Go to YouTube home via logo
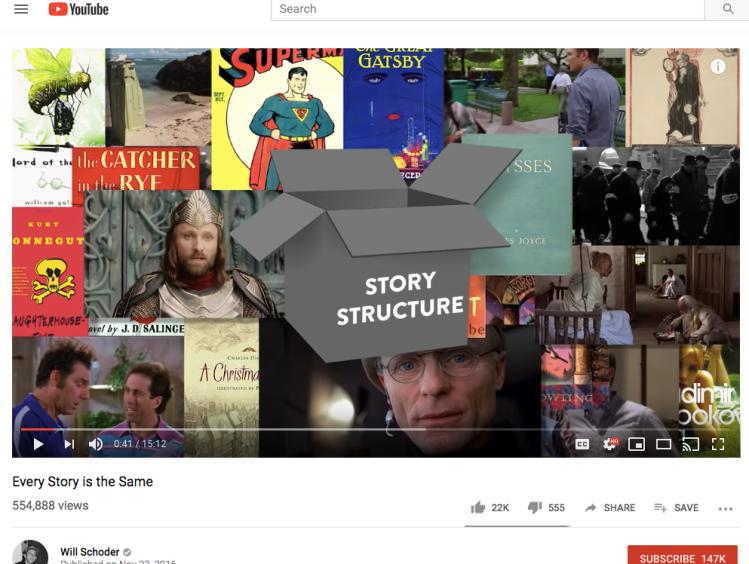Image resolution: width=749 pixels, height=564 pixels. 79,9
